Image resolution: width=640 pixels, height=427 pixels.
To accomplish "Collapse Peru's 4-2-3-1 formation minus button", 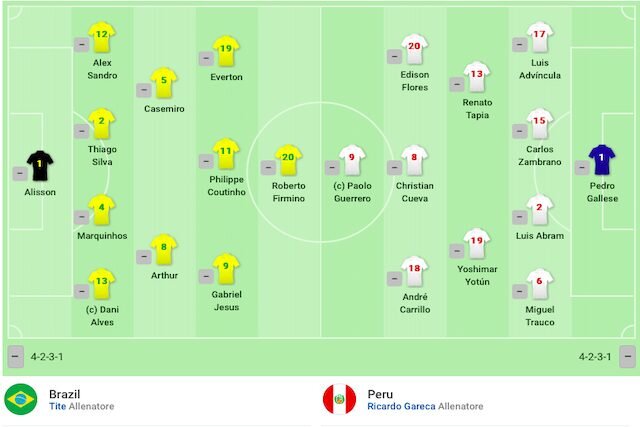I will click(x=627, y=356).
